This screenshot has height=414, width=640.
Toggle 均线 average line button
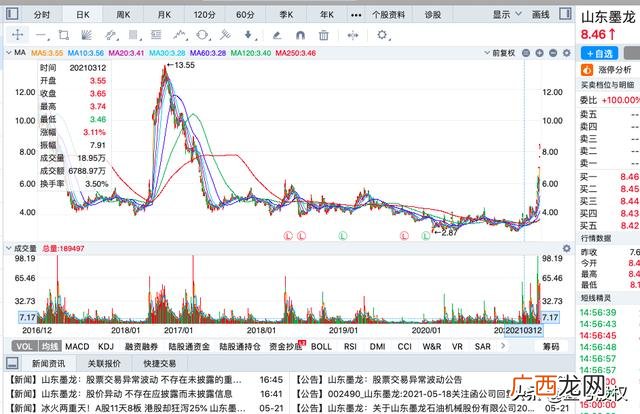pyautogui.click(x=50, y=346)
